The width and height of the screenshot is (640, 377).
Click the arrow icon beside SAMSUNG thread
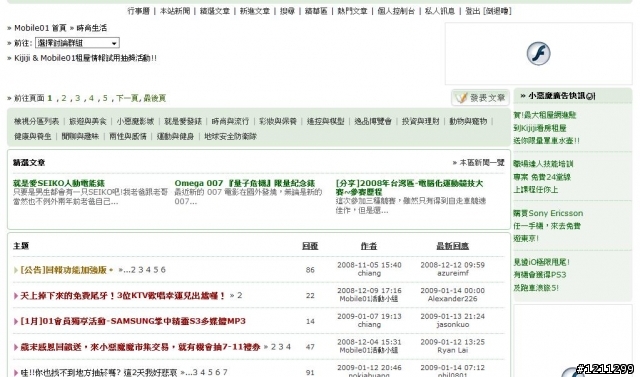click(16, 322)
